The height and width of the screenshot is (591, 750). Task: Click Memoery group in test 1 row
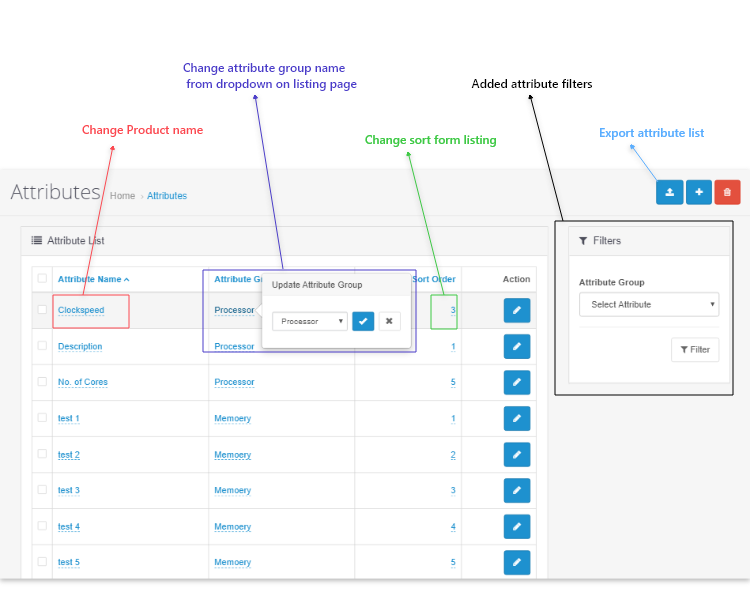click(x=232, y=418)
